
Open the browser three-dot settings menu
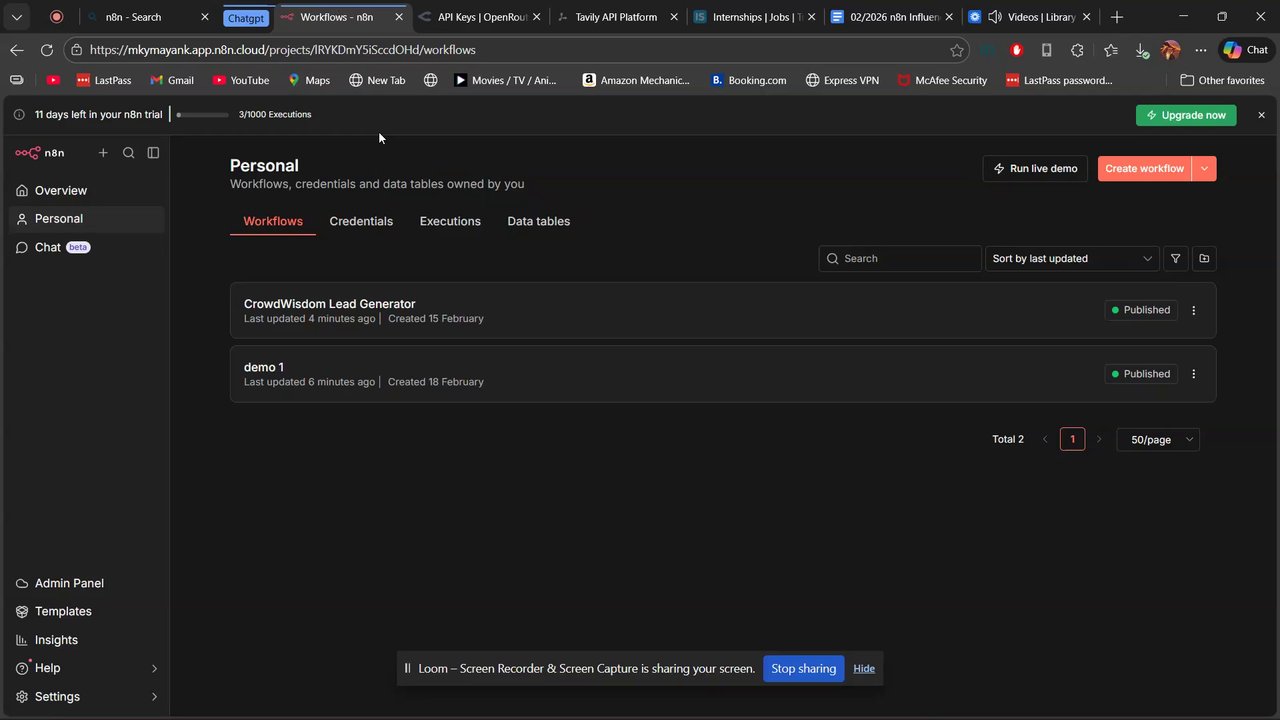tap(1201, 50)
